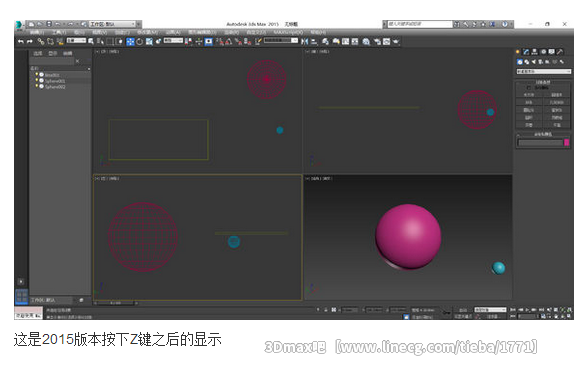Viewport: 577px width, 366px height.
Task: Check the AutoGrid checkbox in Object Type
Action: click(529, 88)
